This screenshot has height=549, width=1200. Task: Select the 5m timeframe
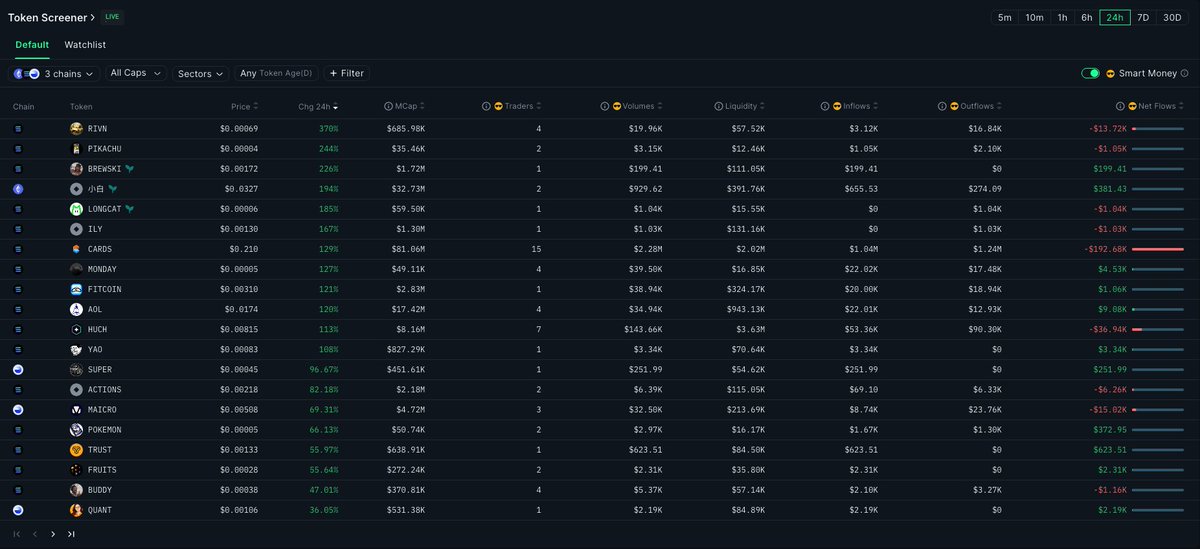point(1005,17)
